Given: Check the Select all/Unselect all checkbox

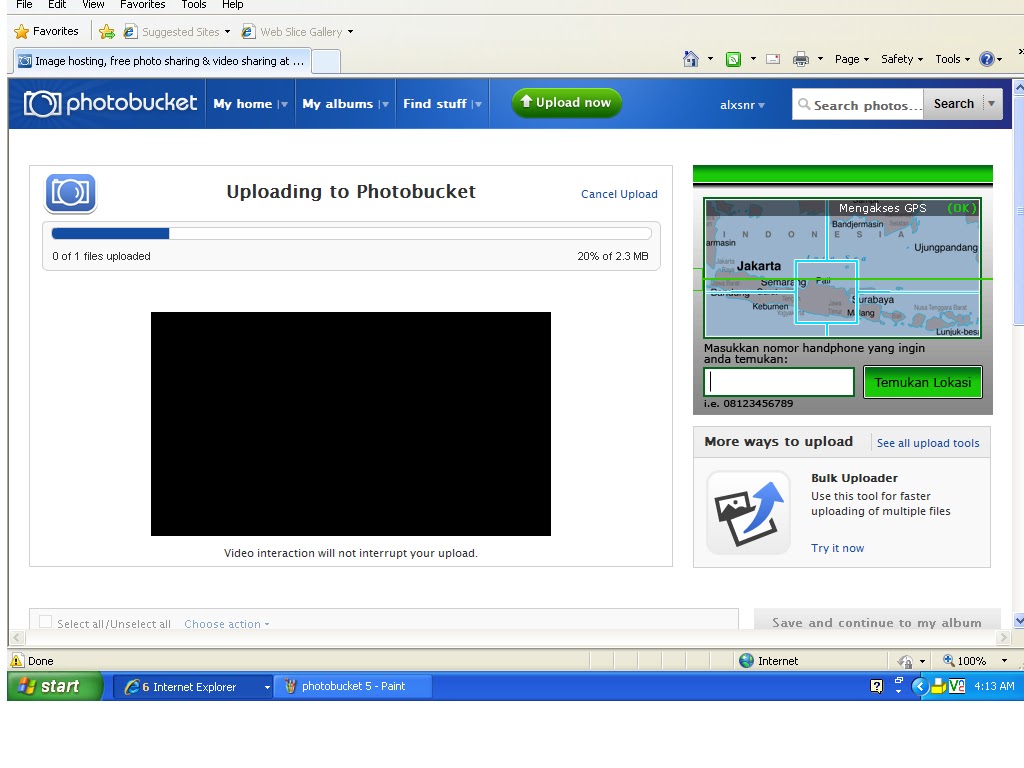Looking at the screenshot, I should (45, 621).
